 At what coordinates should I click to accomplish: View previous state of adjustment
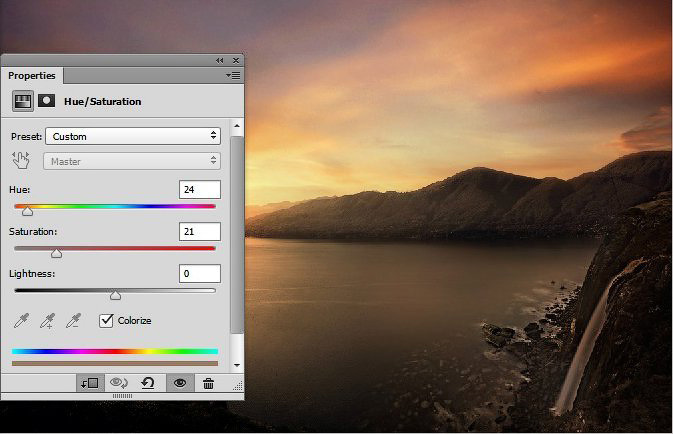[118, 383]
